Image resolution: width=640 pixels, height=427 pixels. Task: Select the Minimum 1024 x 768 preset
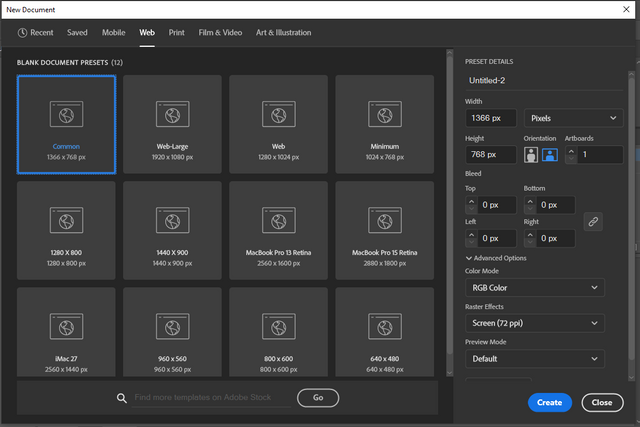[384, 124]
